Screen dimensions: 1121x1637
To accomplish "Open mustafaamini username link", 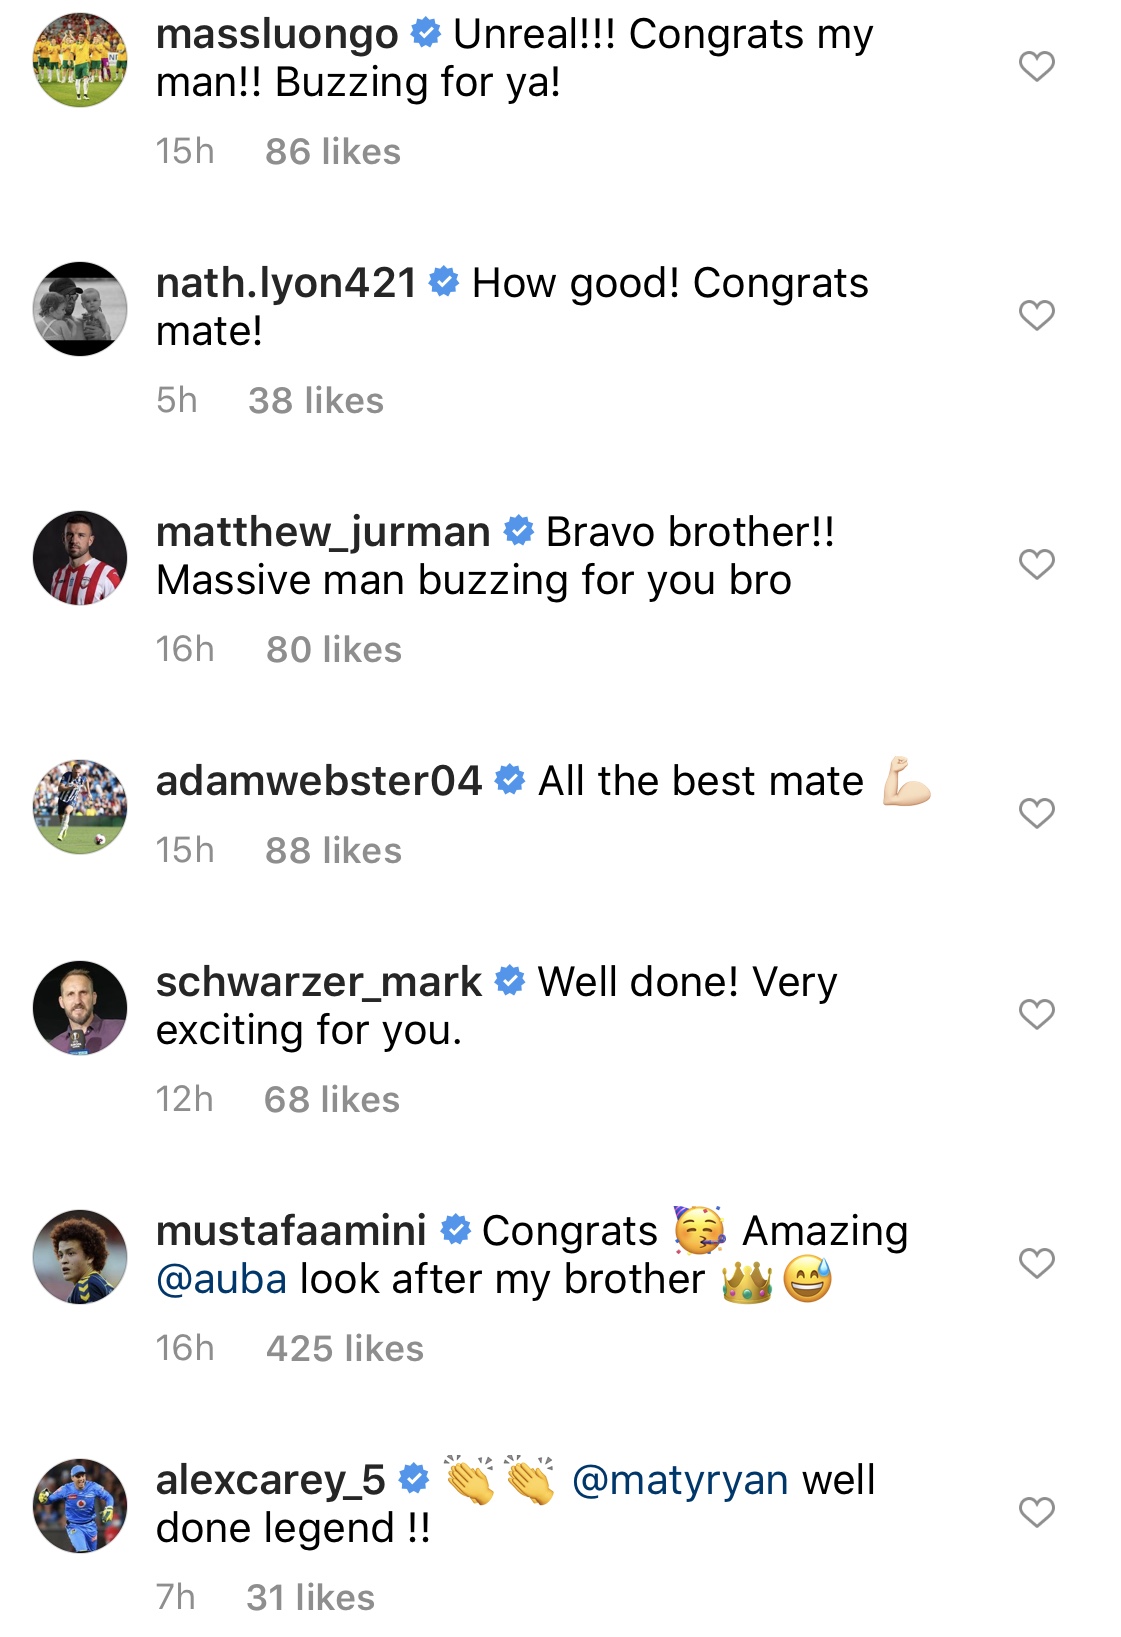I will [291, 1231].
